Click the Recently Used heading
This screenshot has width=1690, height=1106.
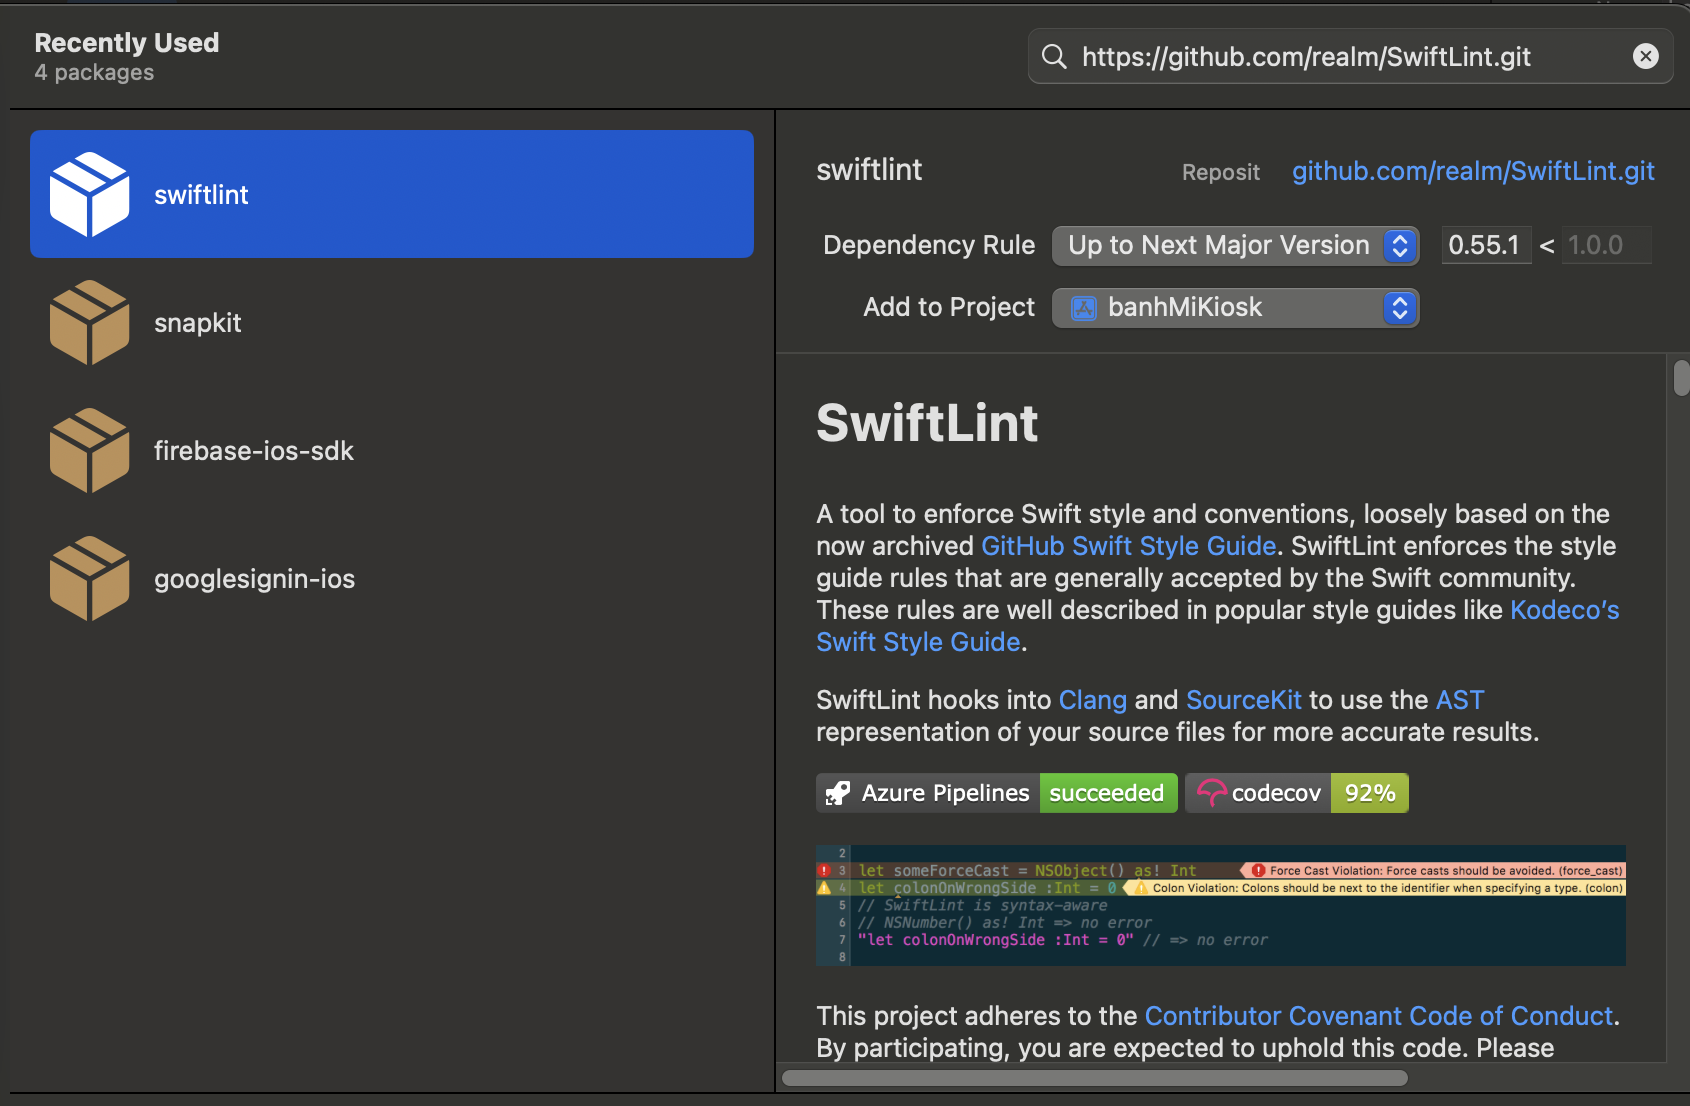(x=127, y=43)
